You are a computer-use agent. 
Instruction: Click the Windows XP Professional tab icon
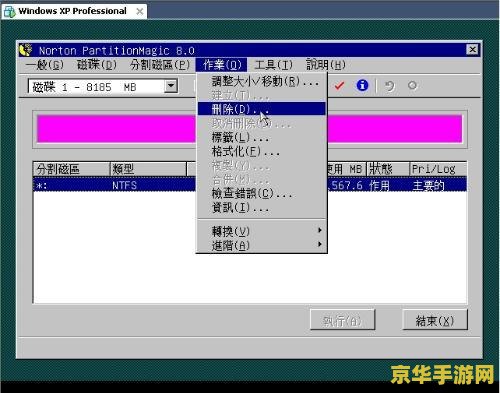coord(9,12)
